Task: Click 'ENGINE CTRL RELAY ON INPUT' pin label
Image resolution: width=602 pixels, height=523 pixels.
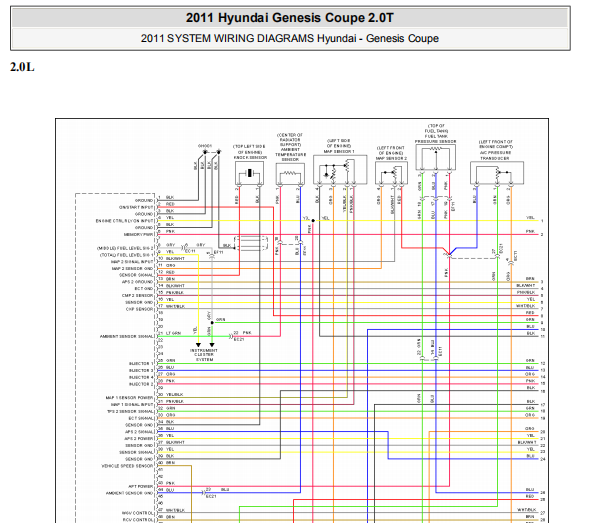Action: pos(124,221)
